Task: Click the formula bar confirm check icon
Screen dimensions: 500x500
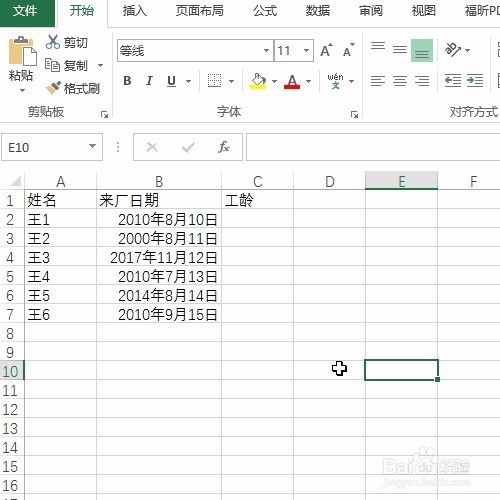Action: (x=188, y=147)
